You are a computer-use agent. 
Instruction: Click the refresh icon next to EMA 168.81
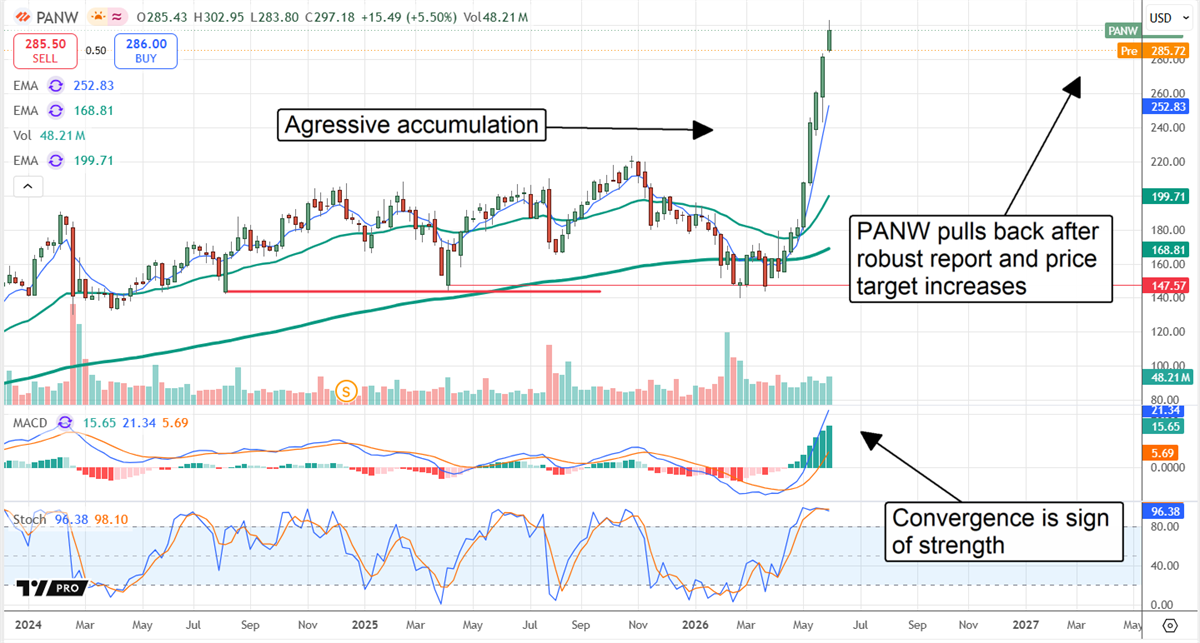pos(55,111)
